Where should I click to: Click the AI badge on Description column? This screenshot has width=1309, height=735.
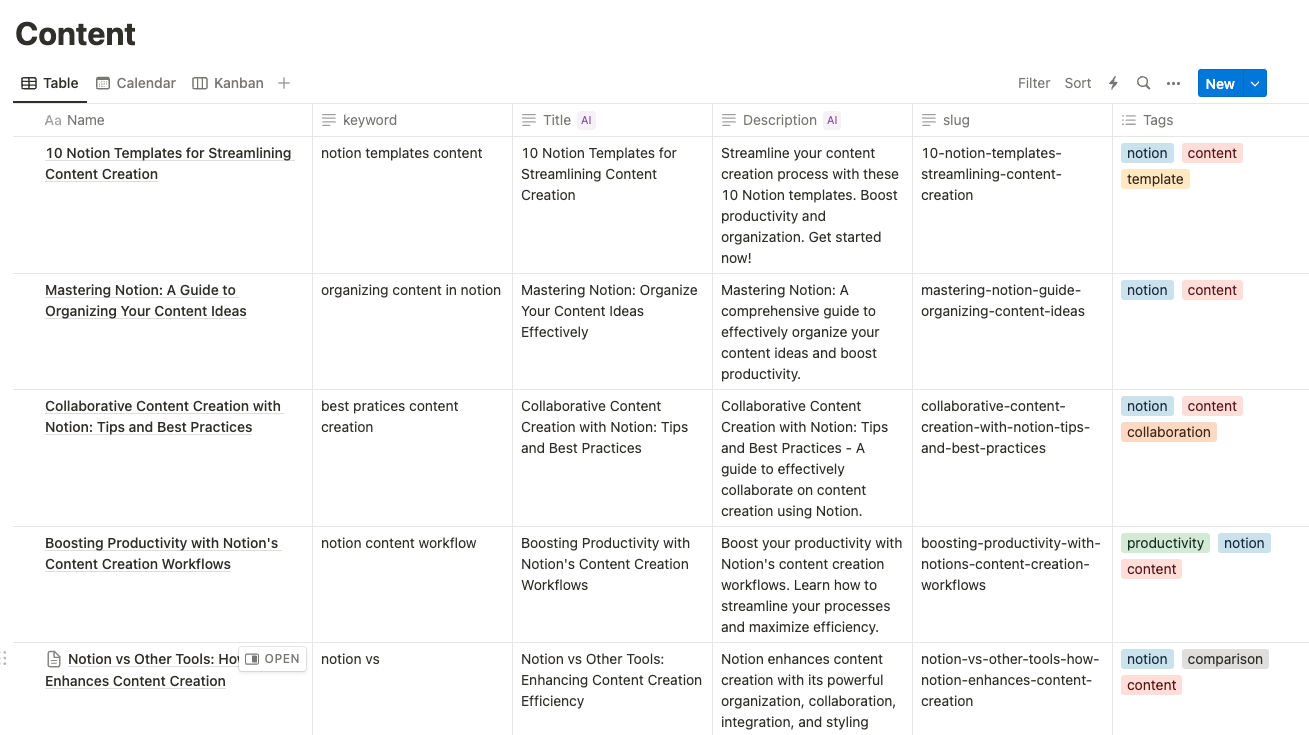(x=832, y=120)
